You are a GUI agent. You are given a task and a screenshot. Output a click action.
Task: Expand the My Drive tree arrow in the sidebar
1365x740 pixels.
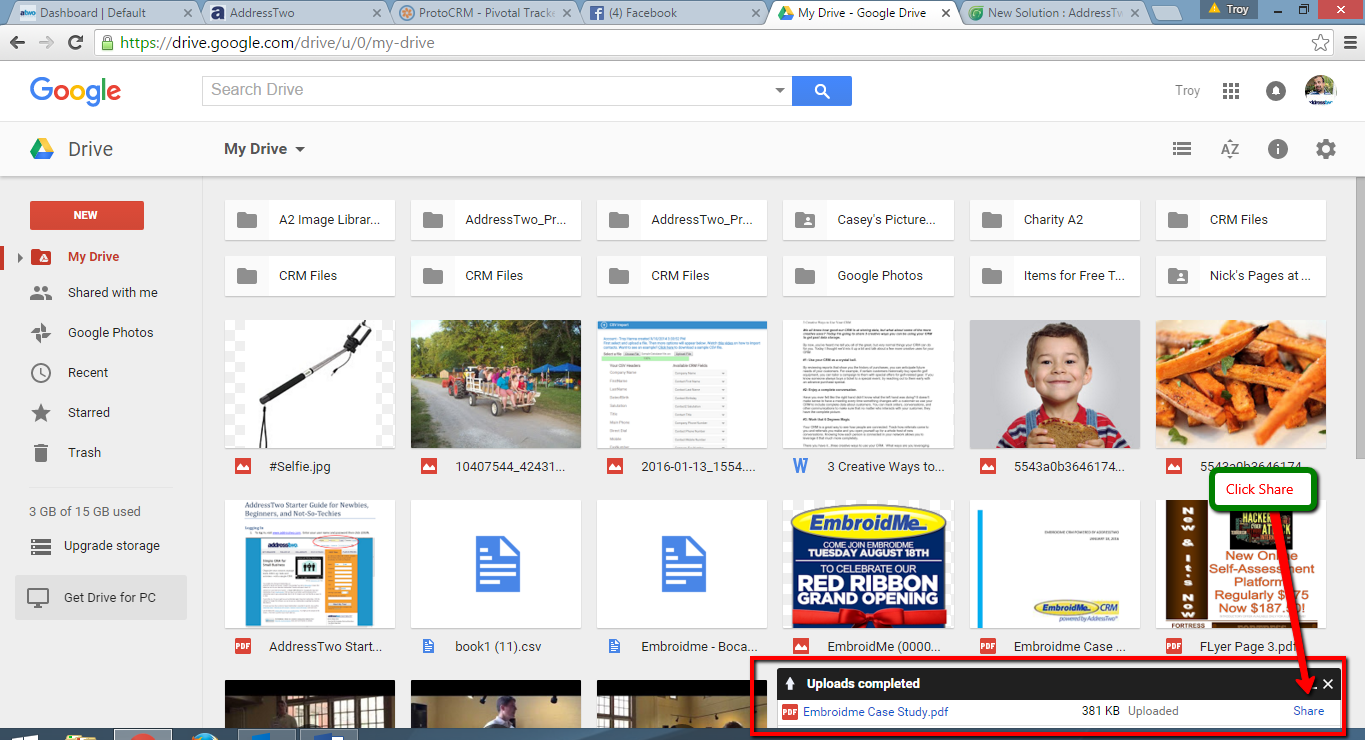(x=19, y=258)
